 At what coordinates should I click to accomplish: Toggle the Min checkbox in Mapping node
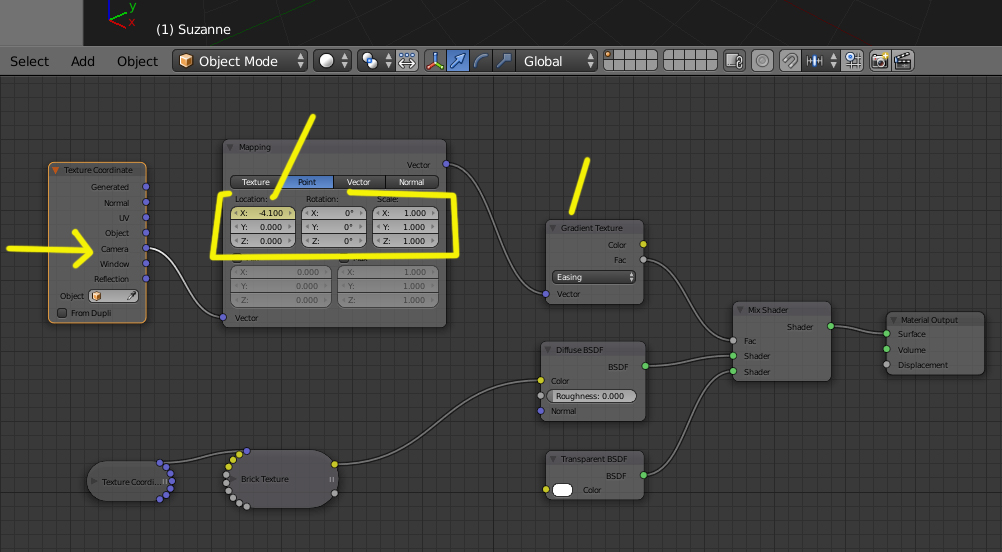(237, 259)
